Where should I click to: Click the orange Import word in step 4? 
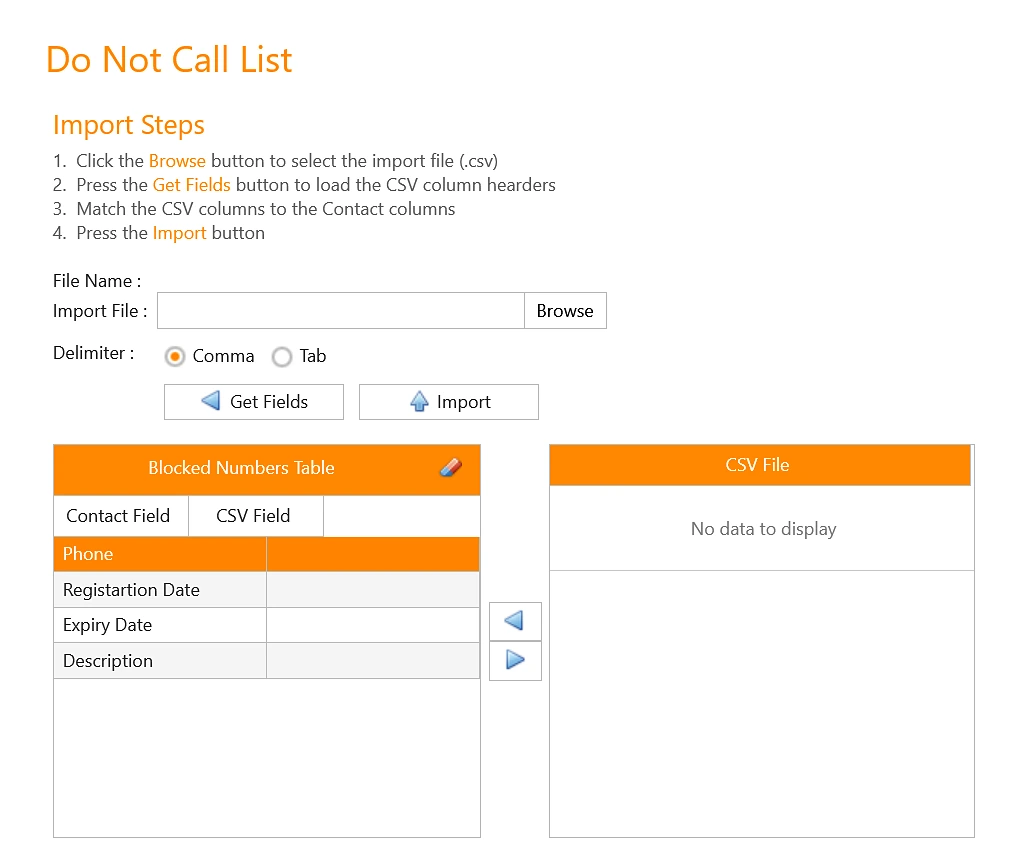point(179,233)
